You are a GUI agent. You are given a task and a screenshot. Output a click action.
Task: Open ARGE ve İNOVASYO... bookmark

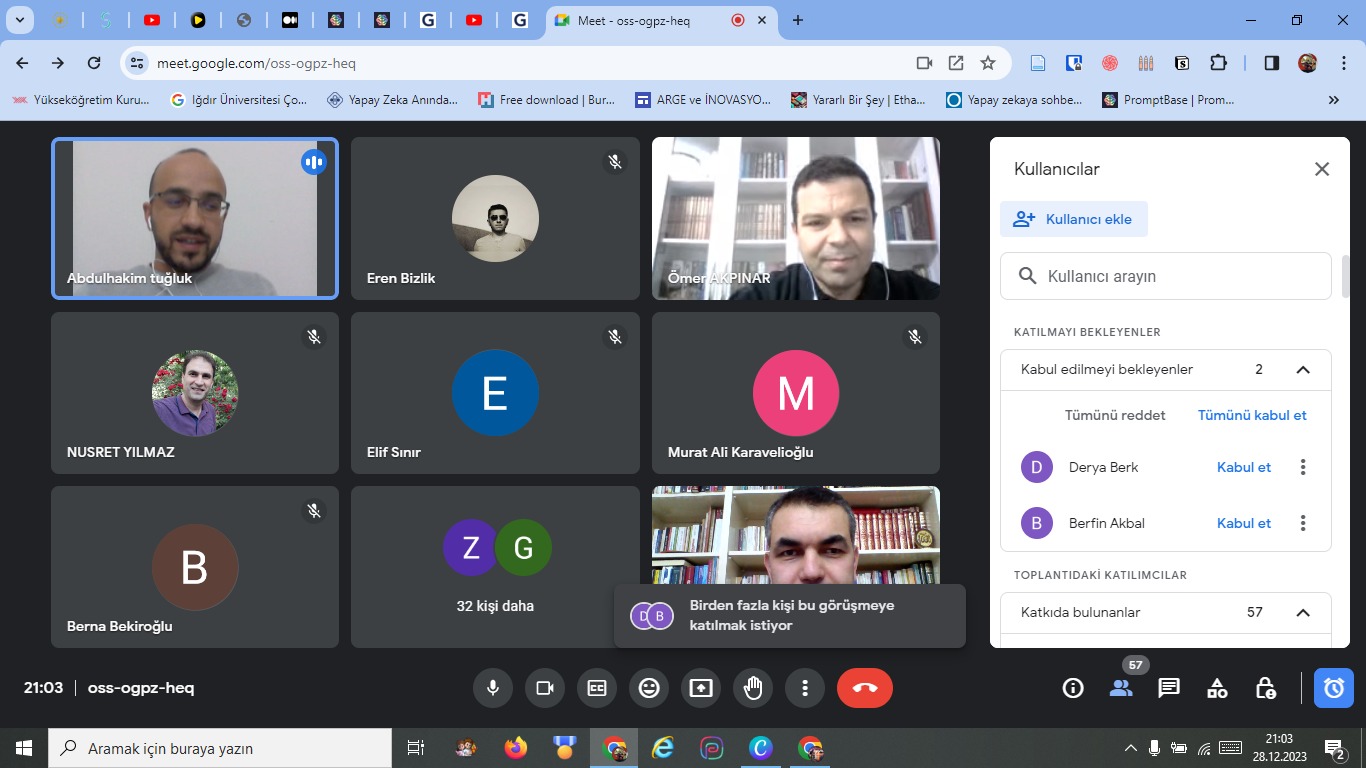click(703, 100)
